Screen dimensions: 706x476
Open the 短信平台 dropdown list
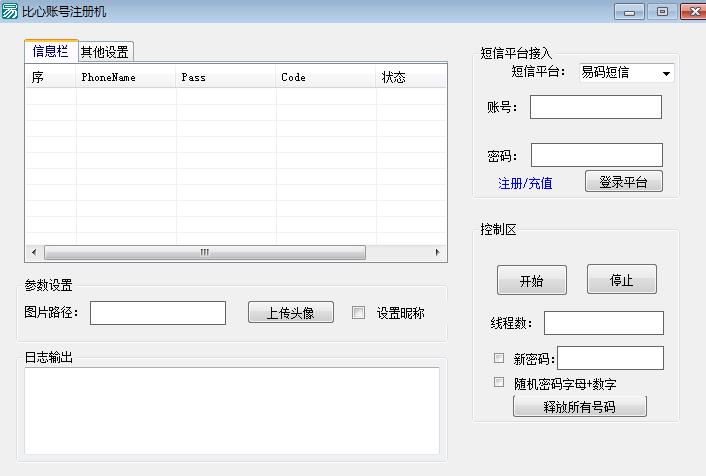tap(665, 73)
